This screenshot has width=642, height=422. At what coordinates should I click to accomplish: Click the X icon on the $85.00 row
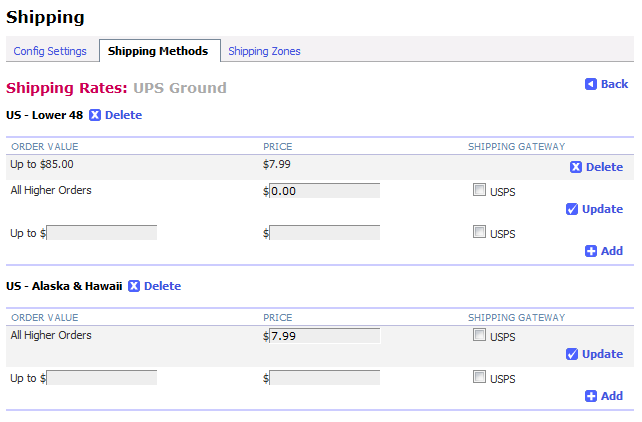pyautogui.click(x=576, y=167)
